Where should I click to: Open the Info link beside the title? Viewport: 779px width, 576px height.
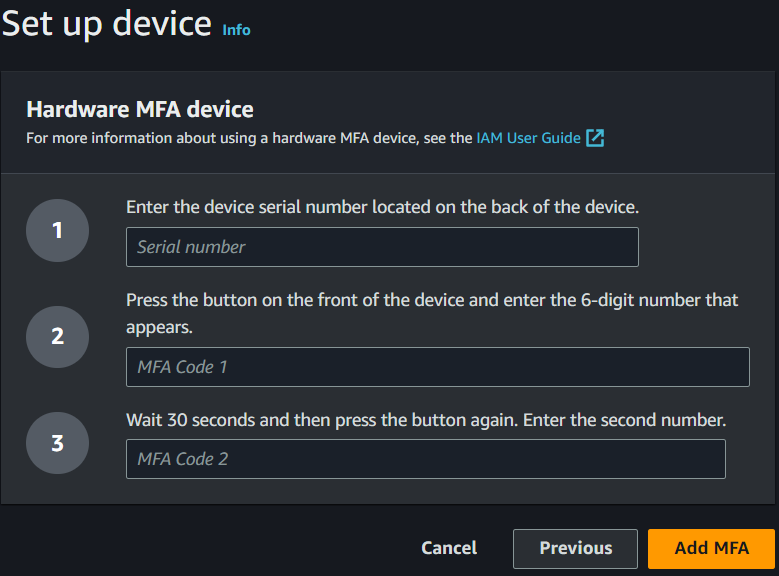click(x=236, y=30)
